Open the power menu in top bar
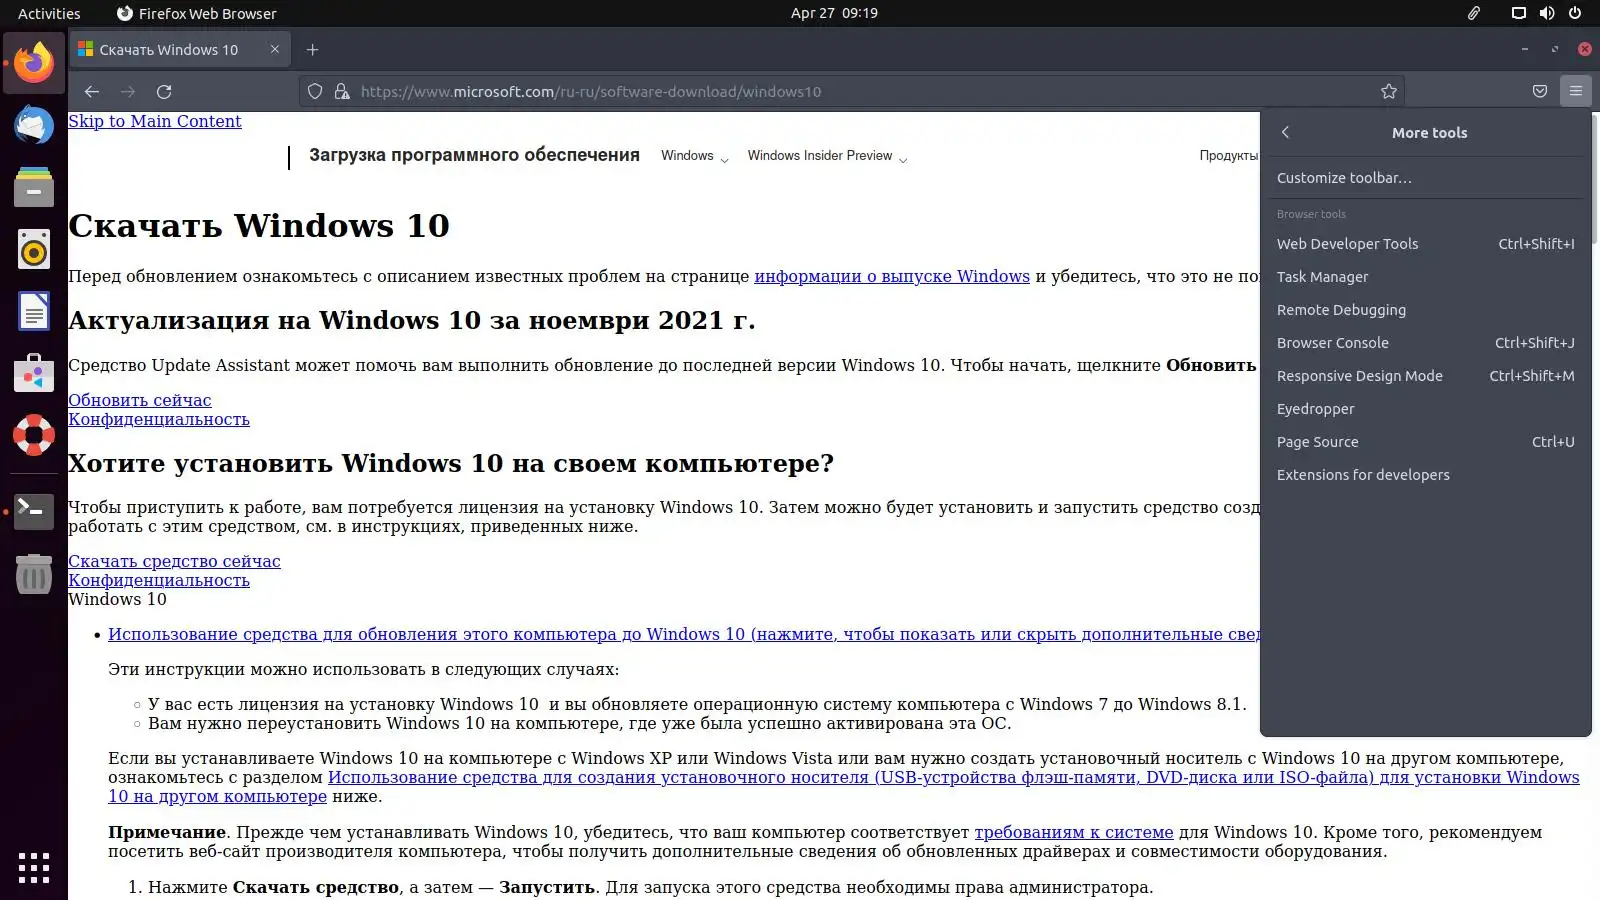Viewport: 1600px width, 900px height. point(1575,13)
